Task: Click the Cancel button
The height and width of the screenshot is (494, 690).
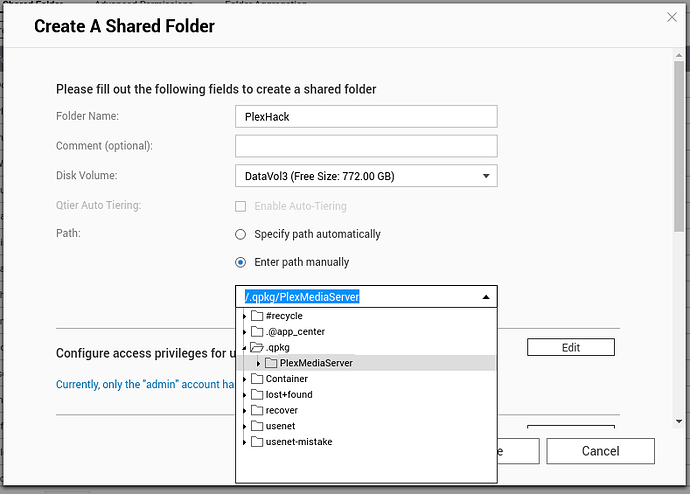Action: pos(600,451)
